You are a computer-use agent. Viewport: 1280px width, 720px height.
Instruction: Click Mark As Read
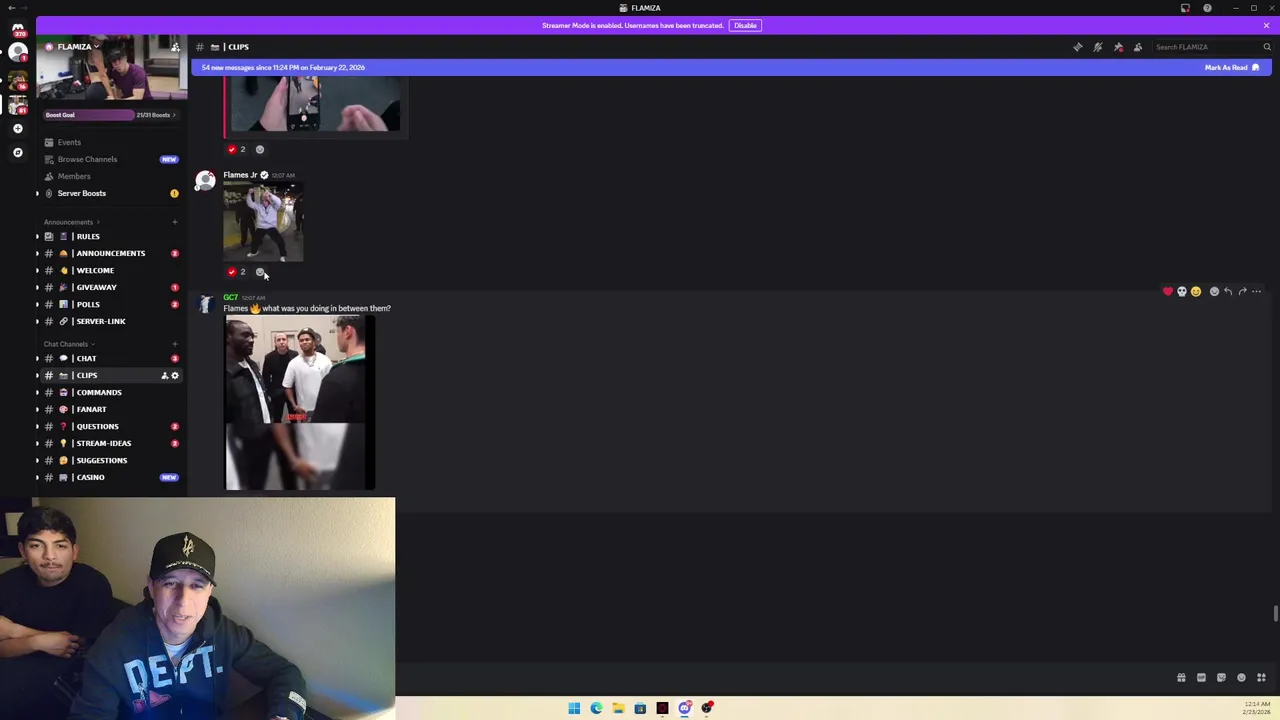(1231, 67)
